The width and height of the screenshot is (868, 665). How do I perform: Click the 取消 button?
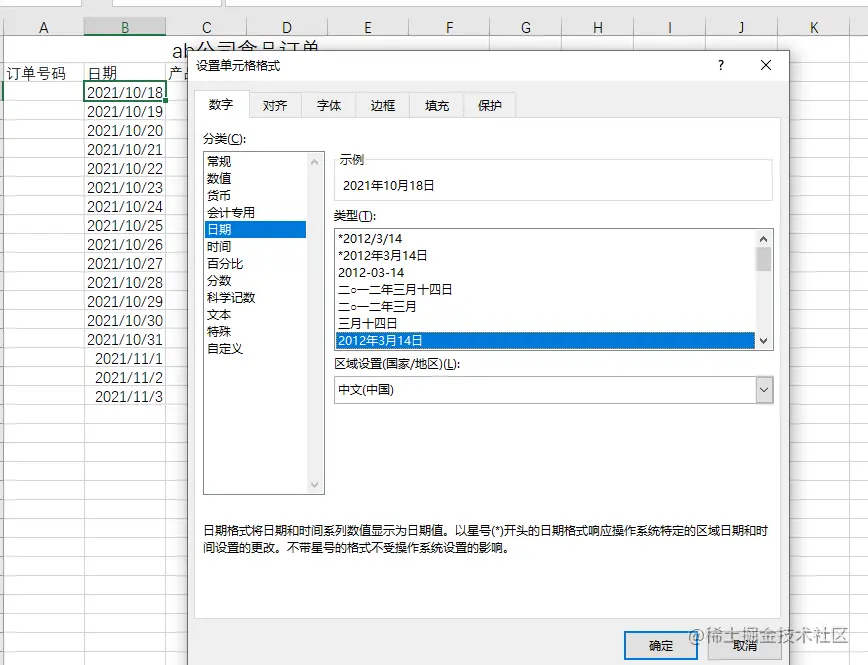[745, 646]
